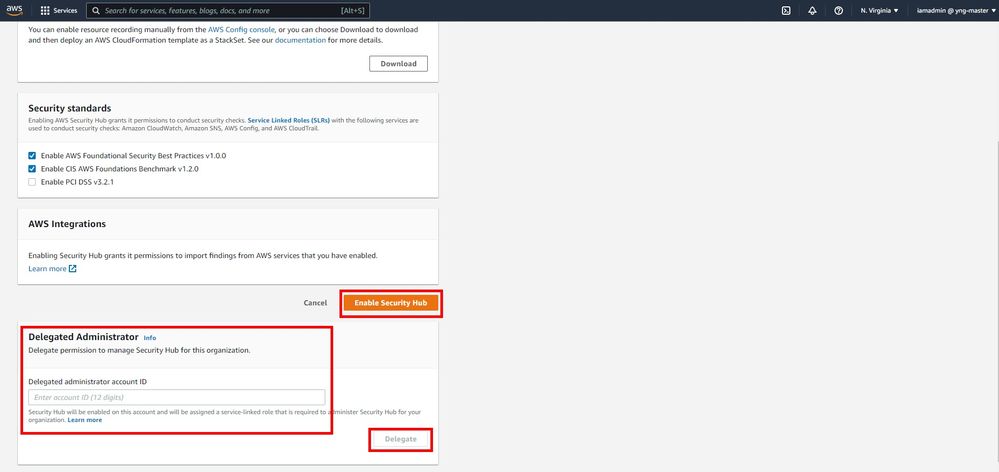Open the documentation link
Viewport: 999px width, 472px height.
coord(300,40)
